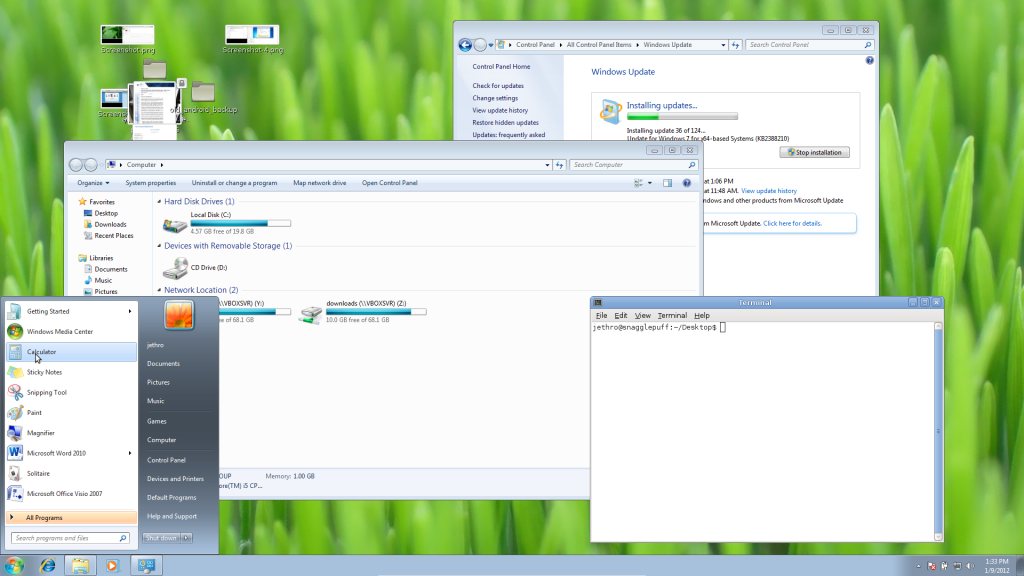This screenshot has width=1024, height=576.
Task: Expand Microsoft Word 2010 jump list arrow
Action: pos(130,453)
